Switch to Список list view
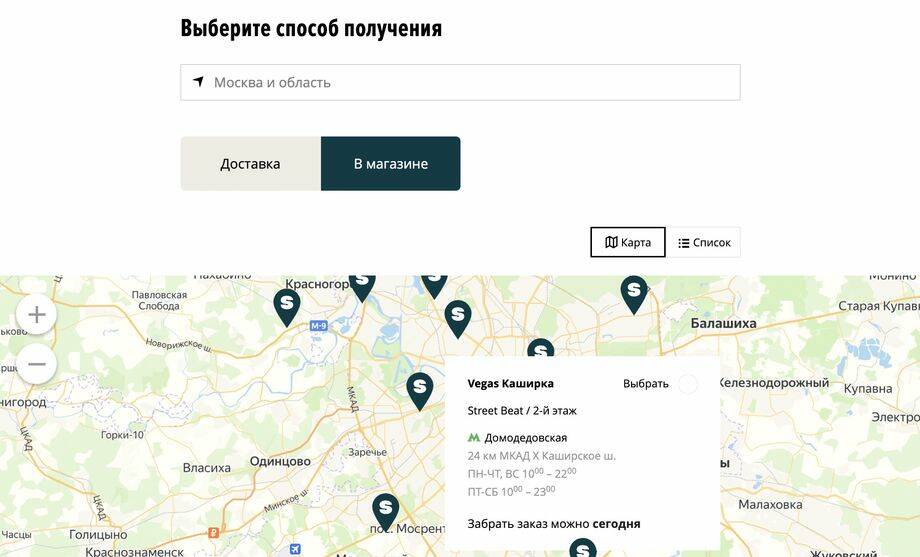The image size is (920, 557). (703, 242)
